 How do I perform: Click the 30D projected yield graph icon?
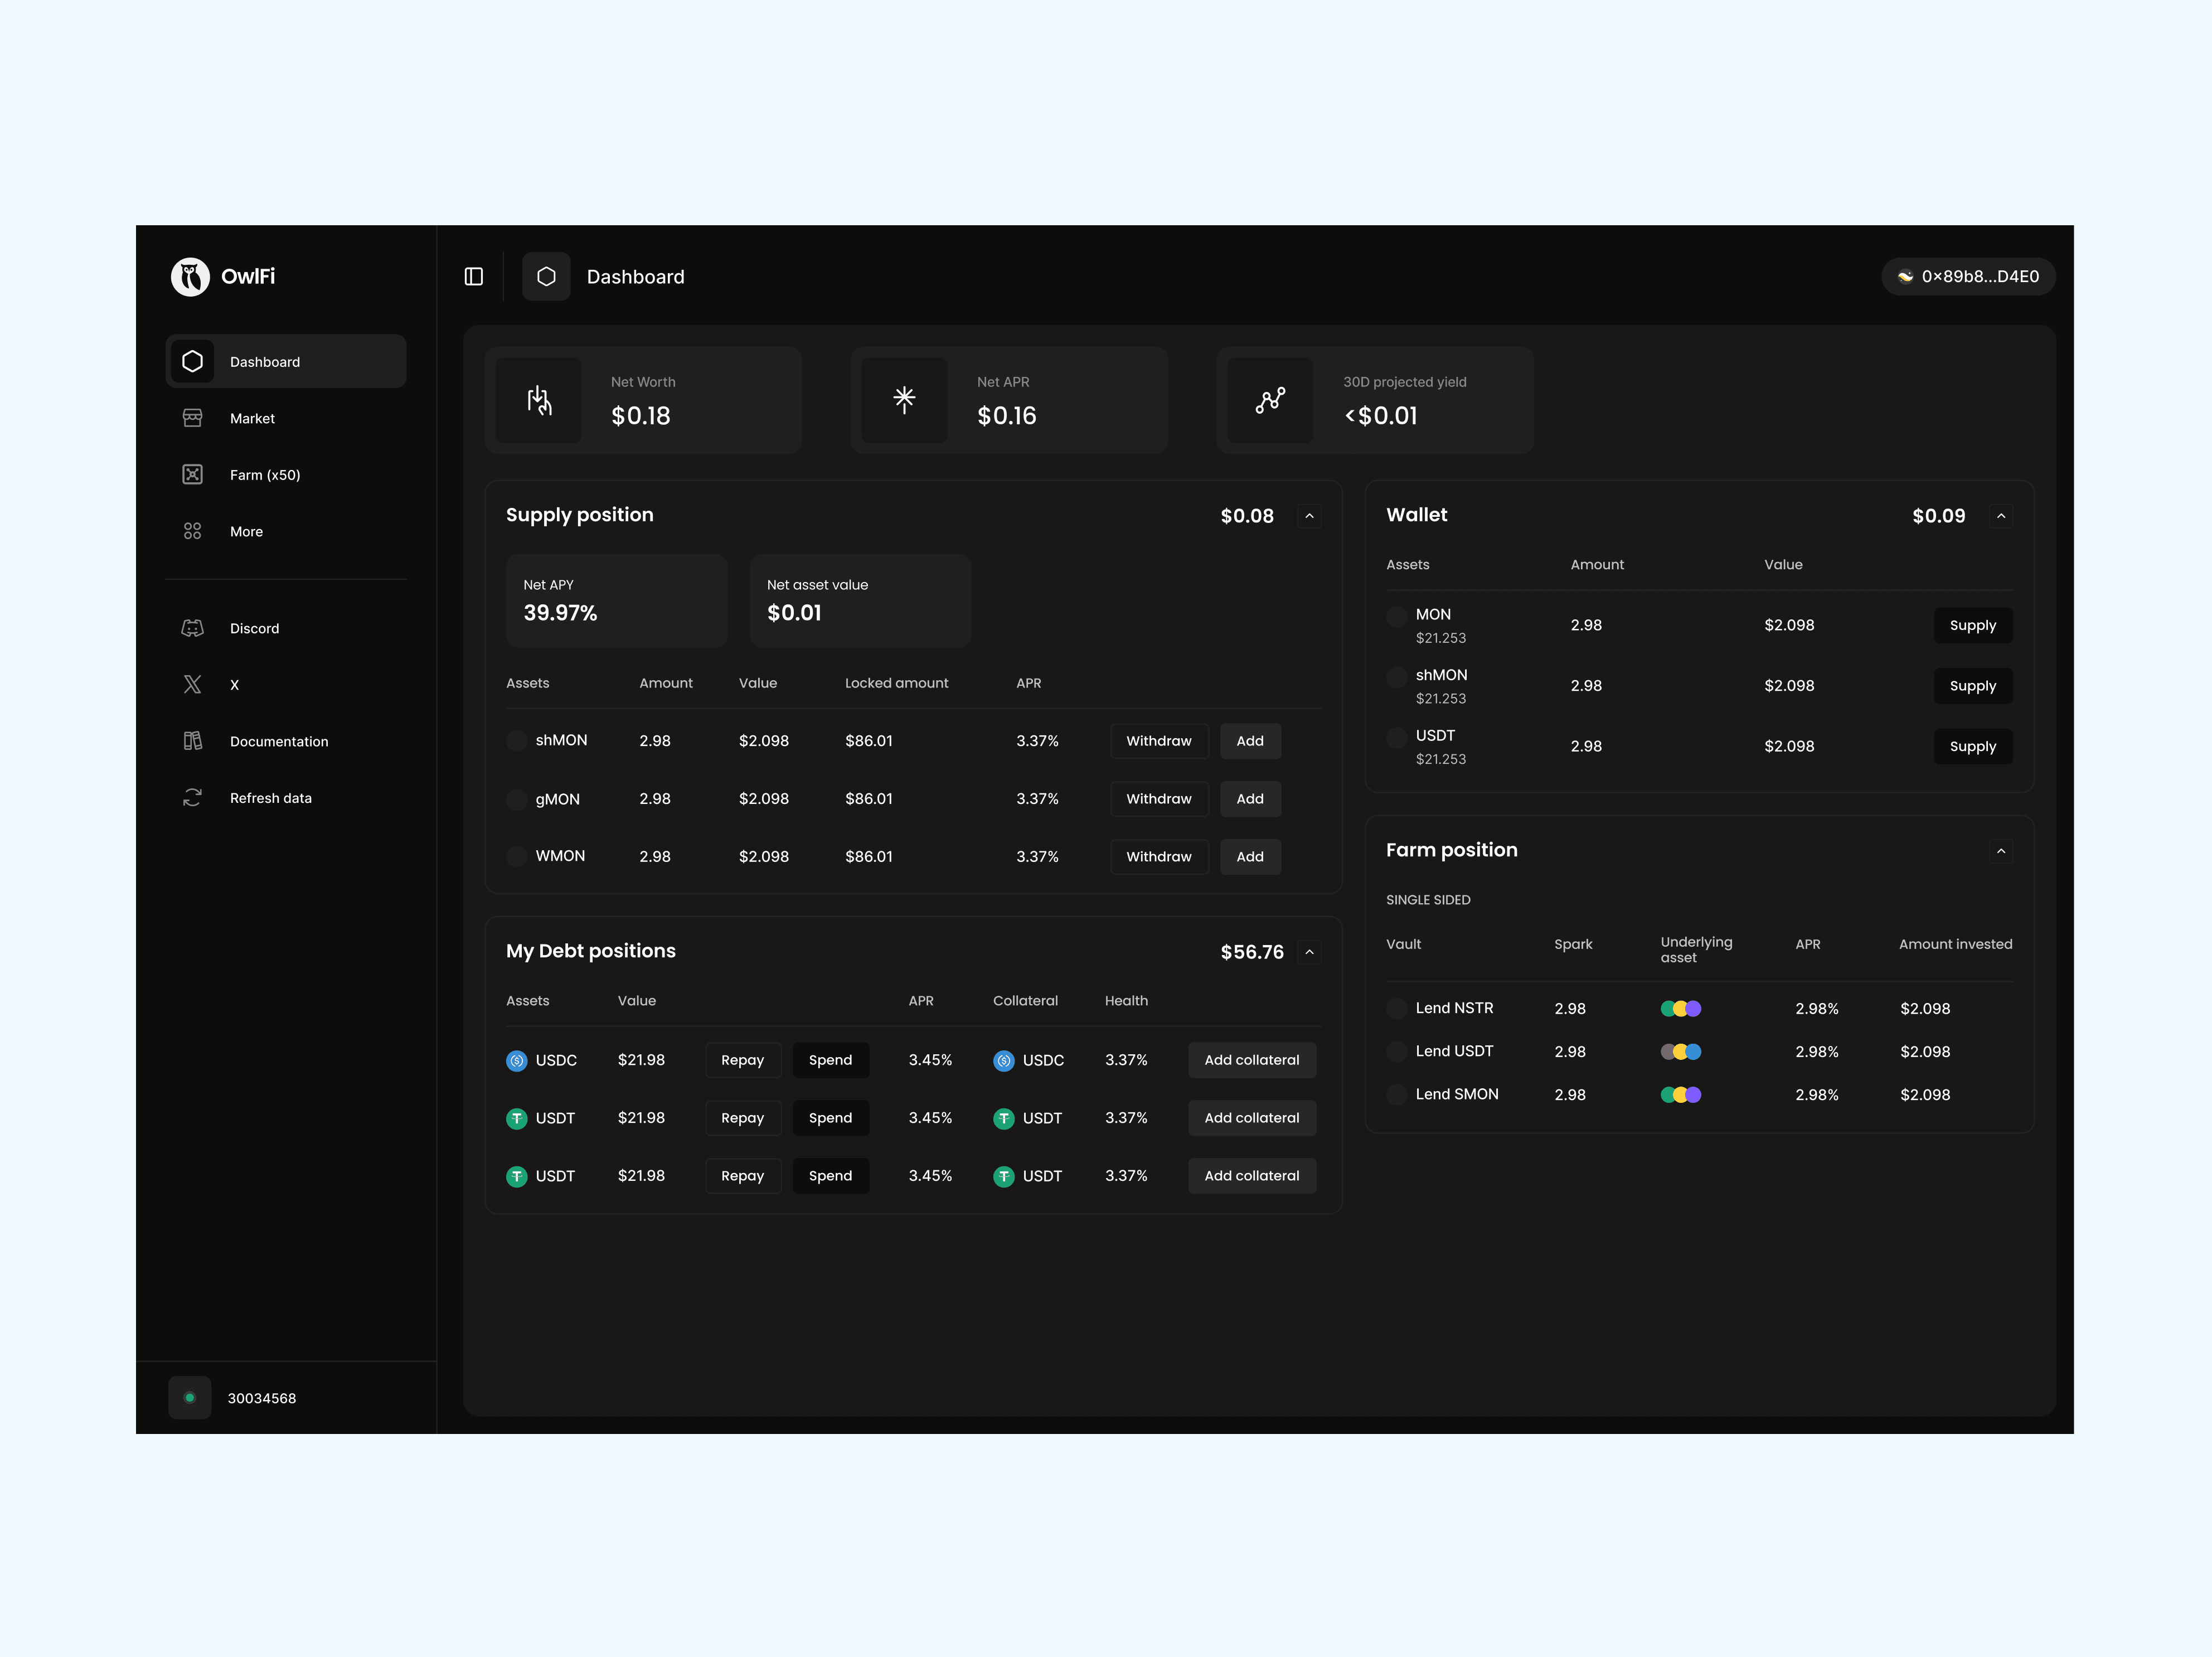coord(1270,400)
